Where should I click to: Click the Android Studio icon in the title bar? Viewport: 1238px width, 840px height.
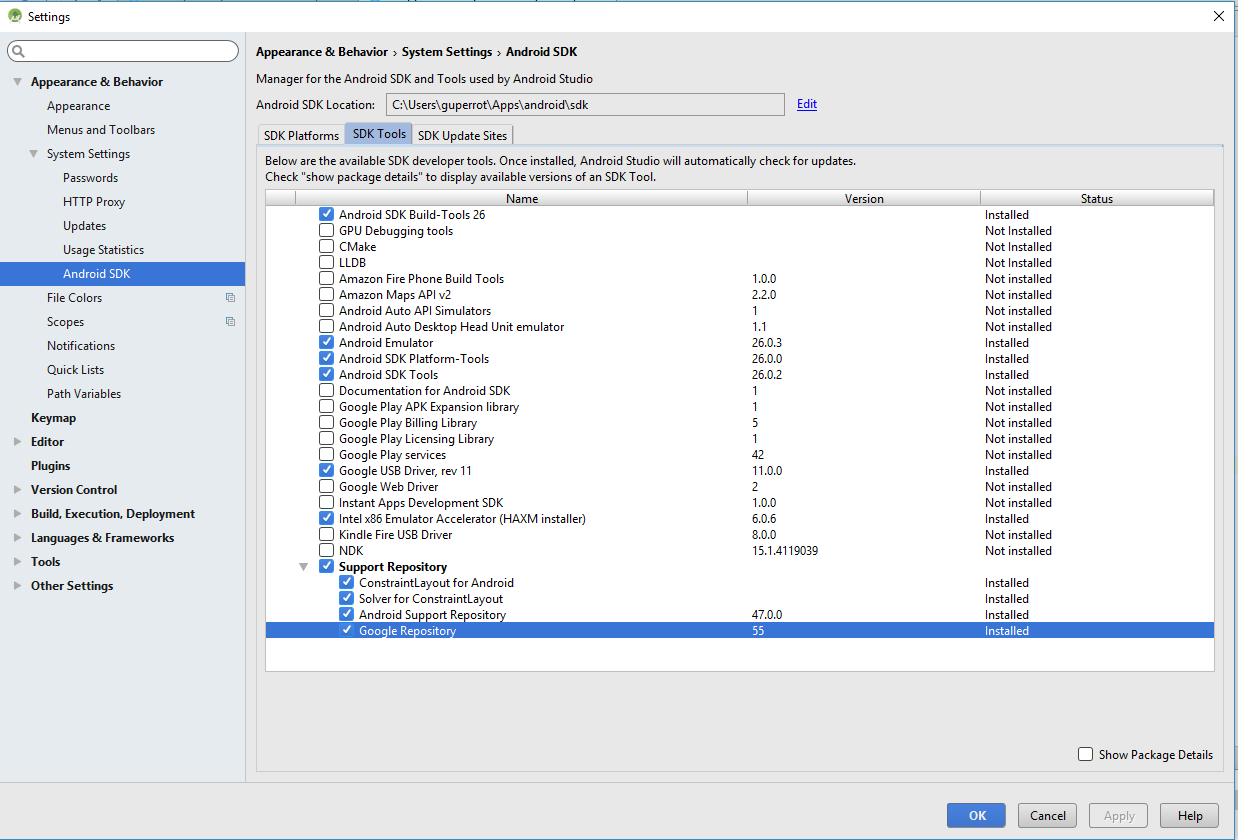coord(14,16)
